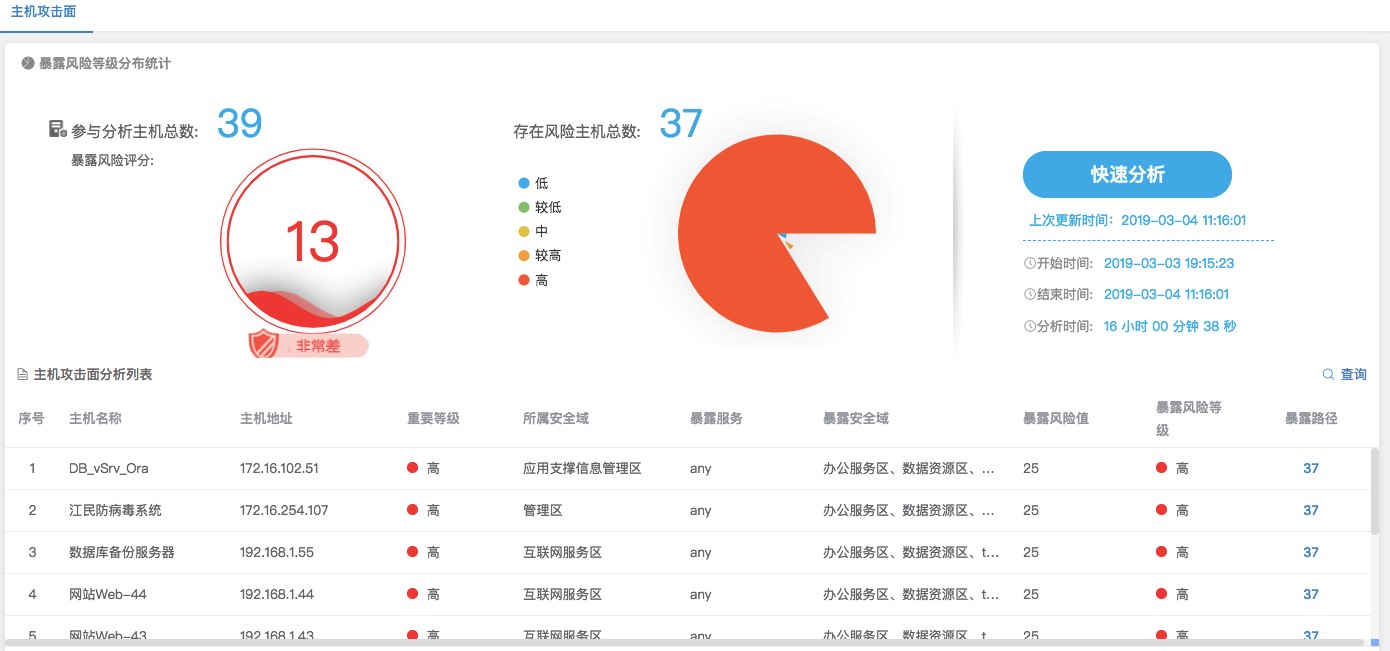
Task: Click the total hosts count 39
Action: (x=239, y=123)
